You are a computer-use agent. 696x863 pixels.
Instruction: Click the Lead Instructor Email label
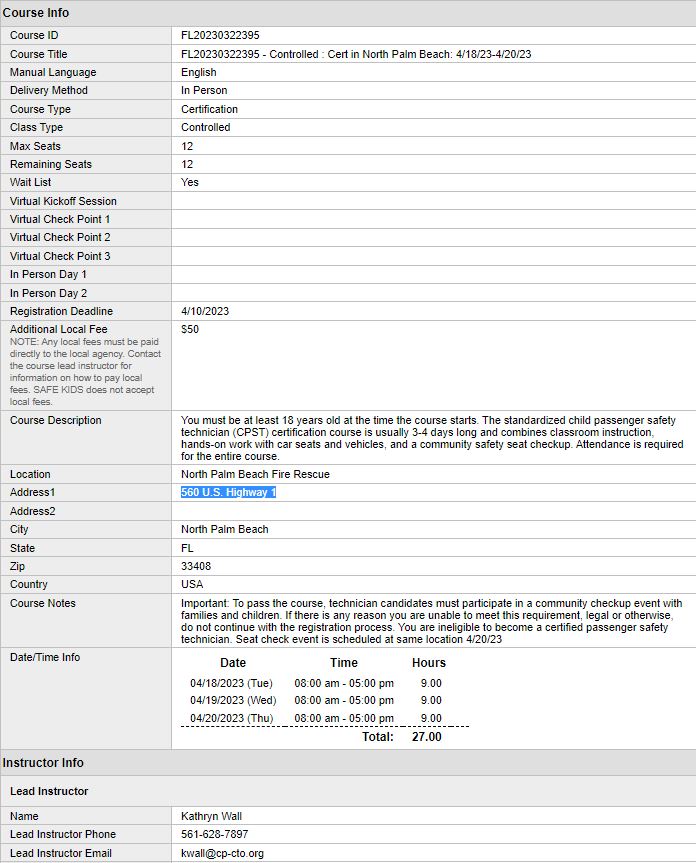tap(61, 853)
